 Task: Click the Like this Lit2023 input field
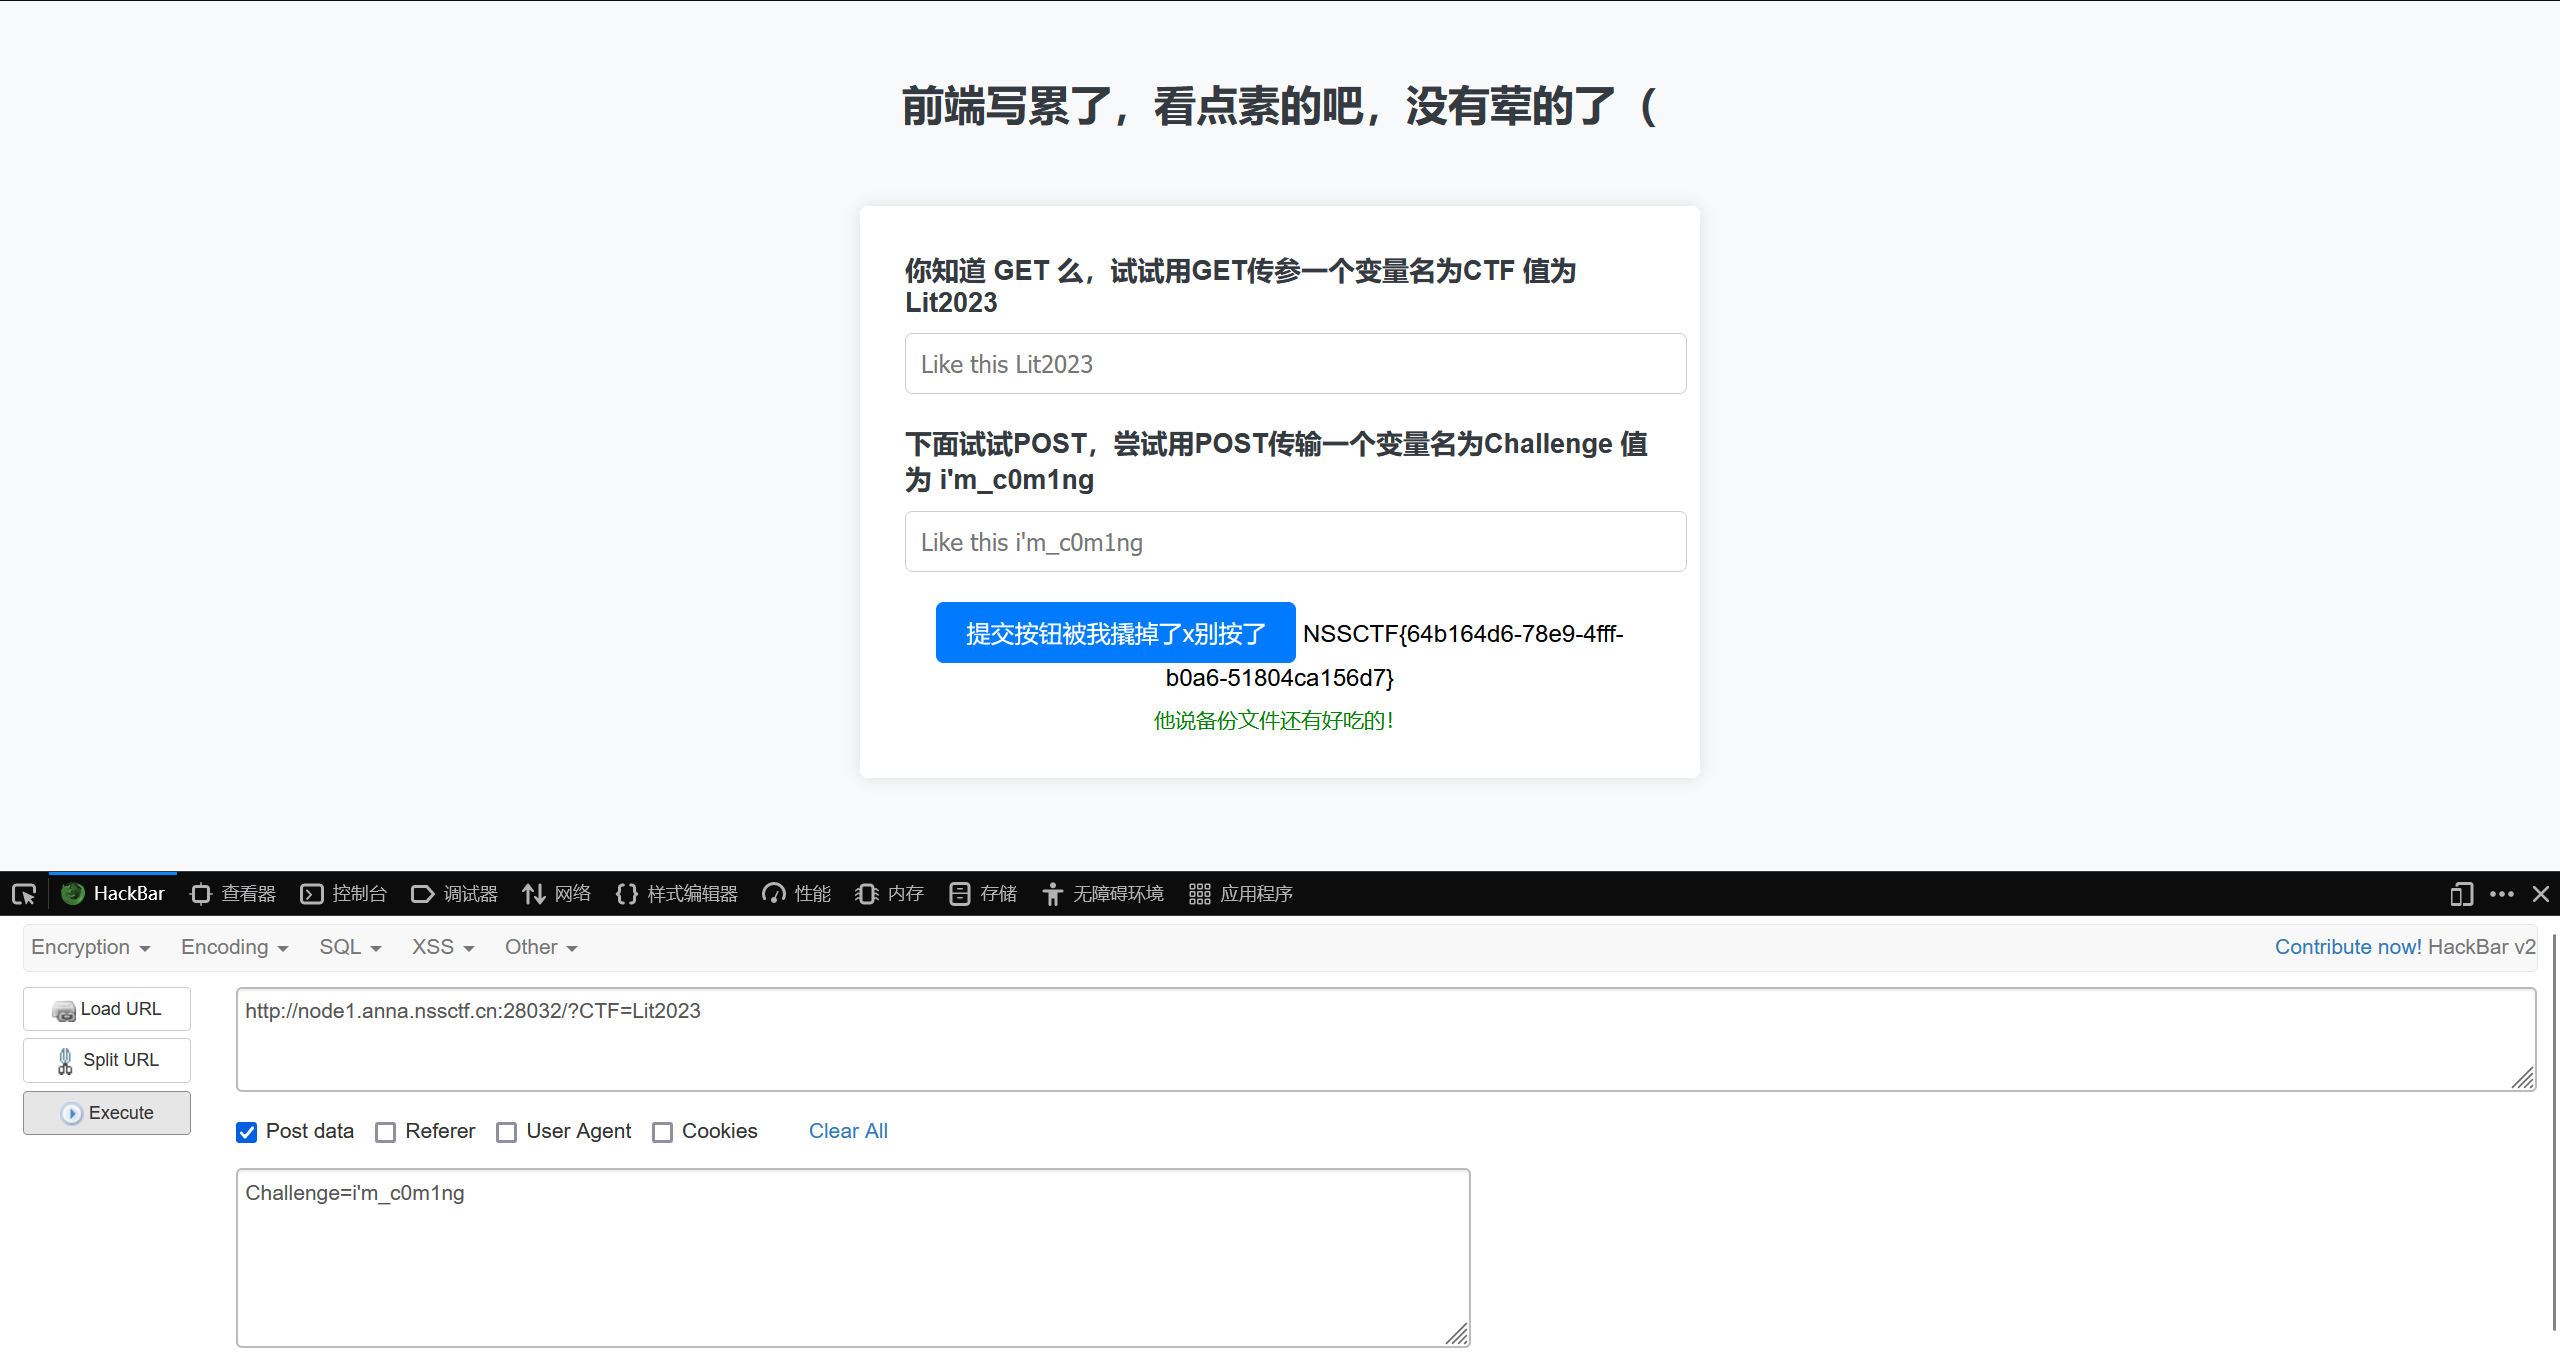pyautogui.click(x=1295, y=364)
